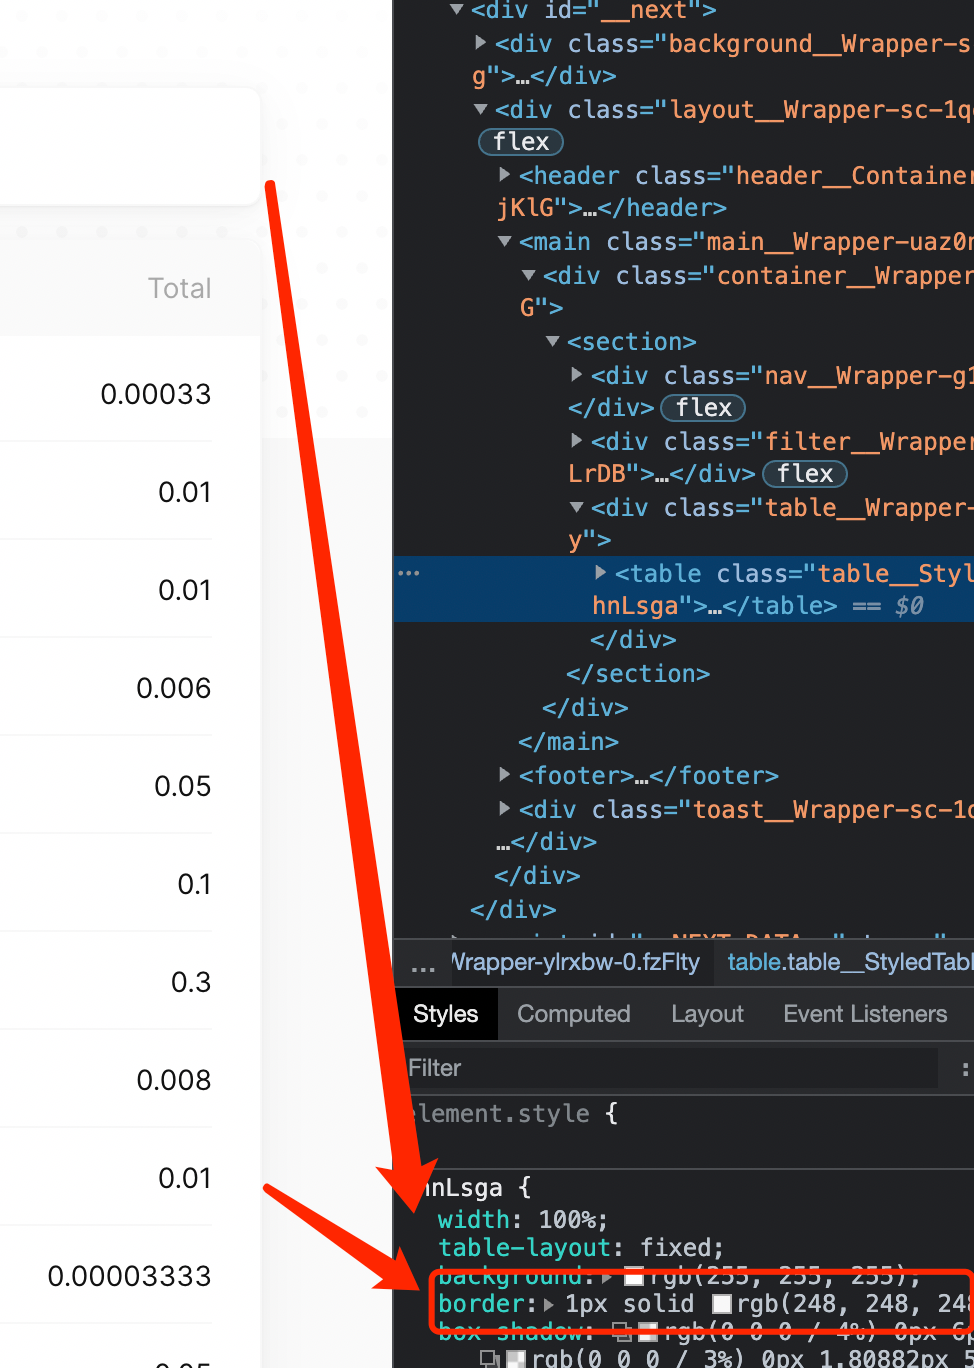Screen dimensions: 974x1368
Task: Open the Layout tab
Action: (708, 1014)
